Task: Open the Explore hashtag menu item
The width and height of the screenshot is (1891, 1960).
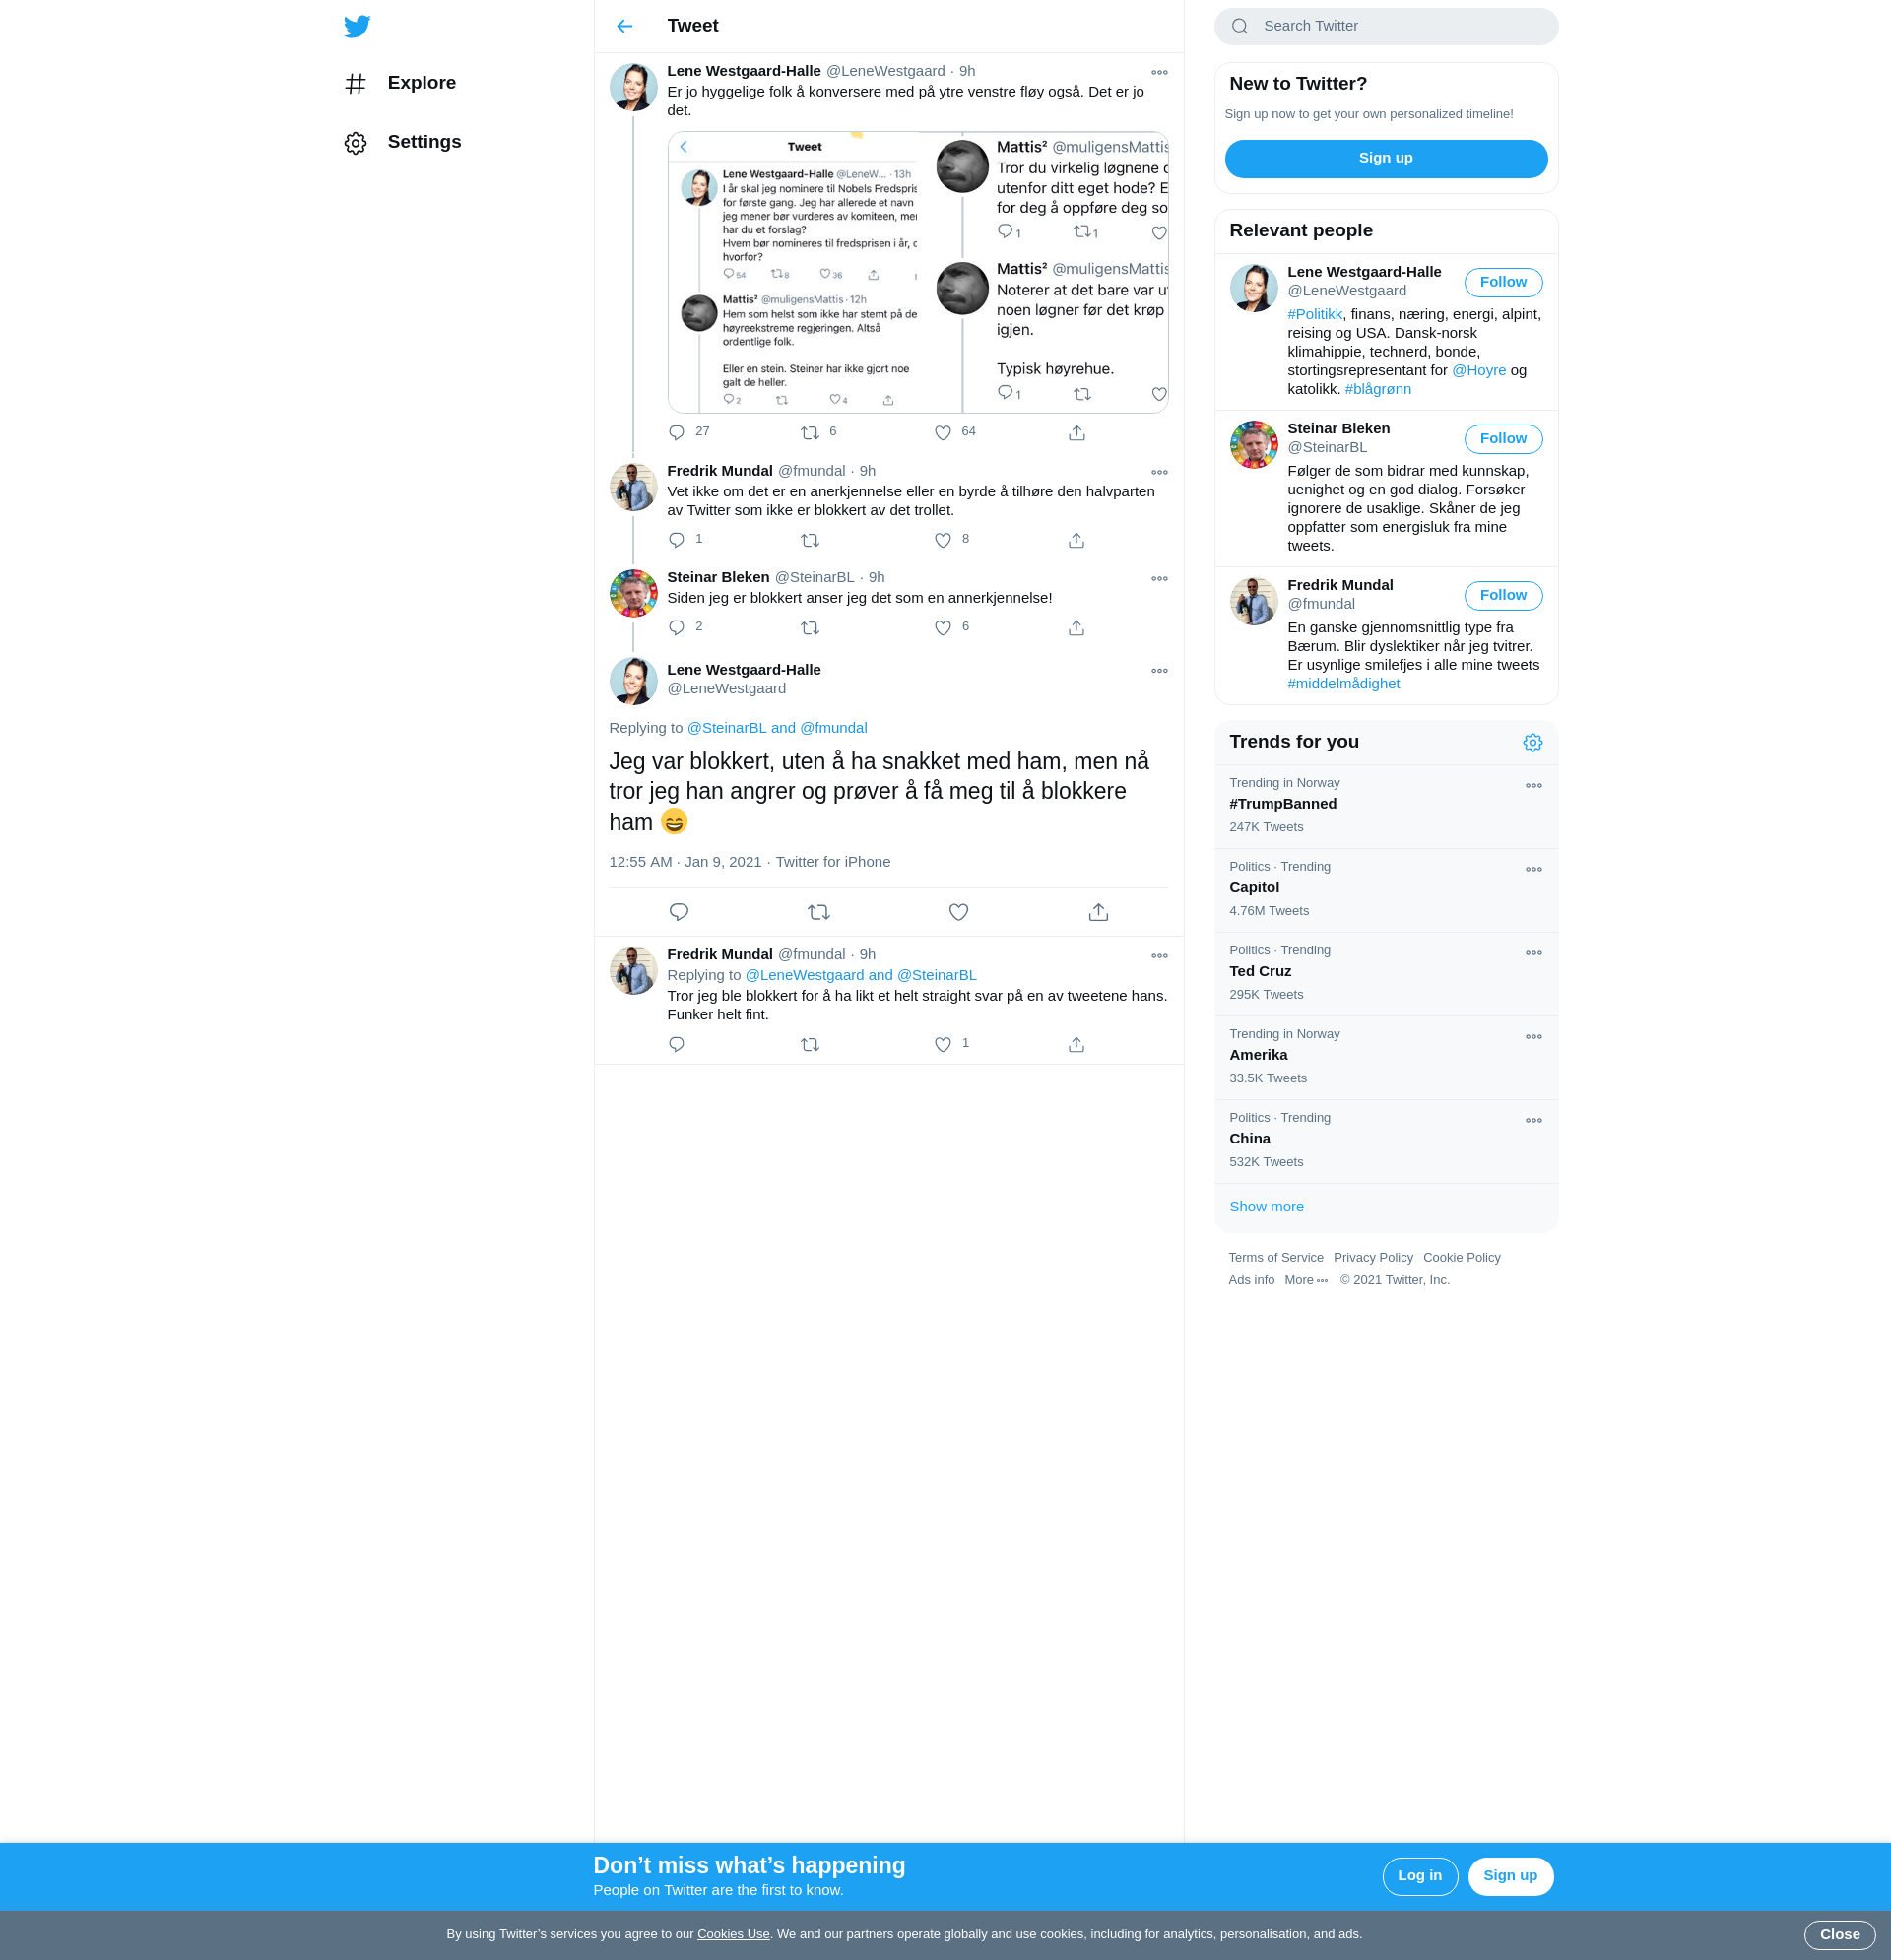Action: (x=400, y=83)
